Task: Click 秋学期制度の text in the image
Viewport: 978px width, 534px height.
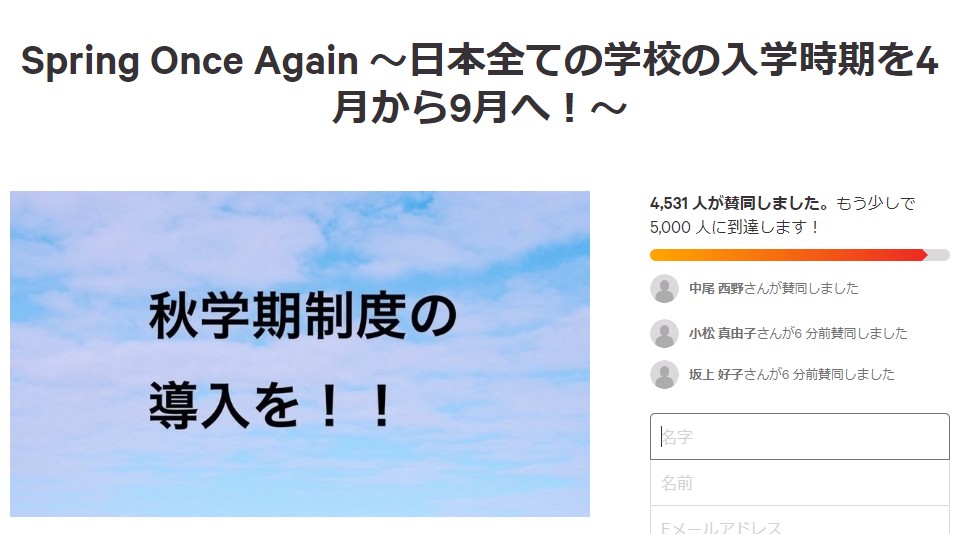Action: 303,316
